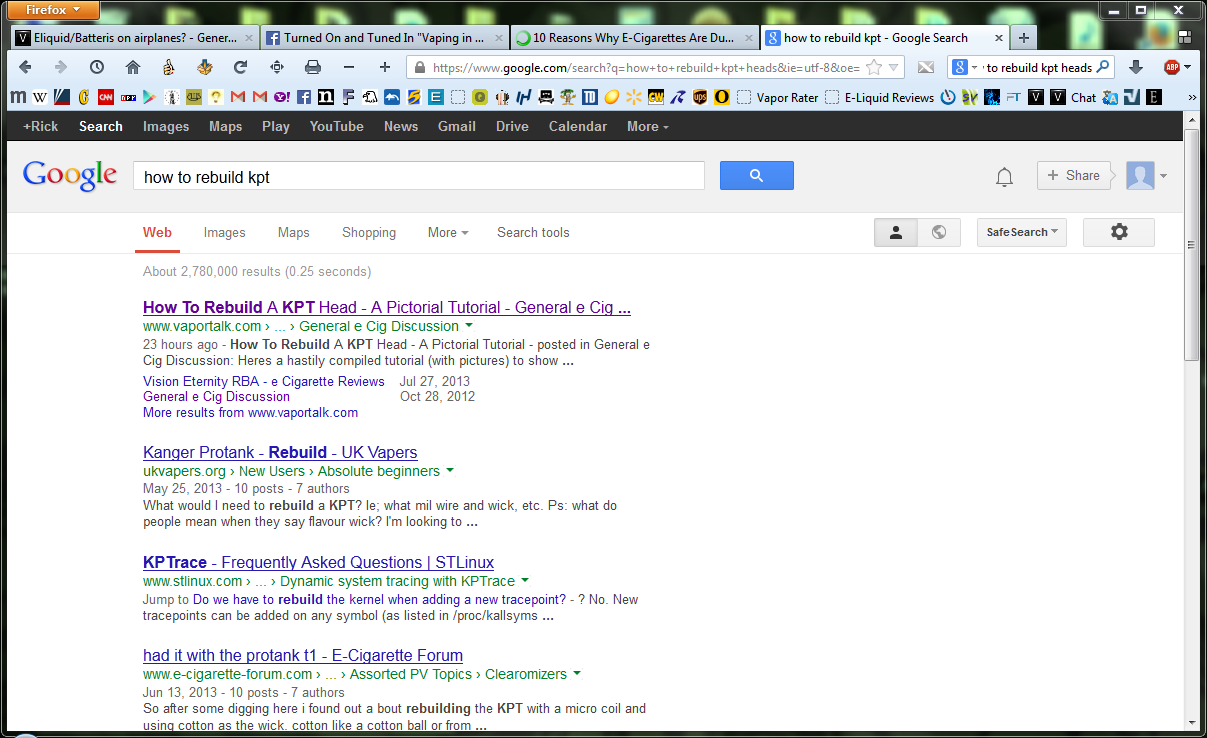Open Google search settings gear
Screen dimensions: 1207x738
[x=1119, y=232]
